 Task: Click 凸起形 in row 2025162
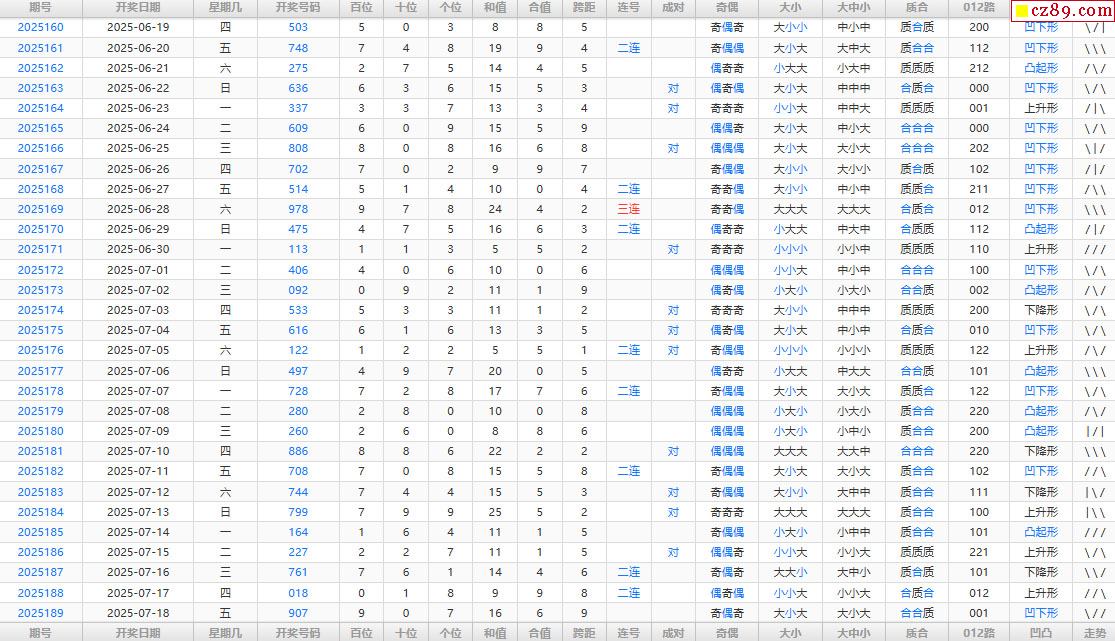coord(1041,68)
